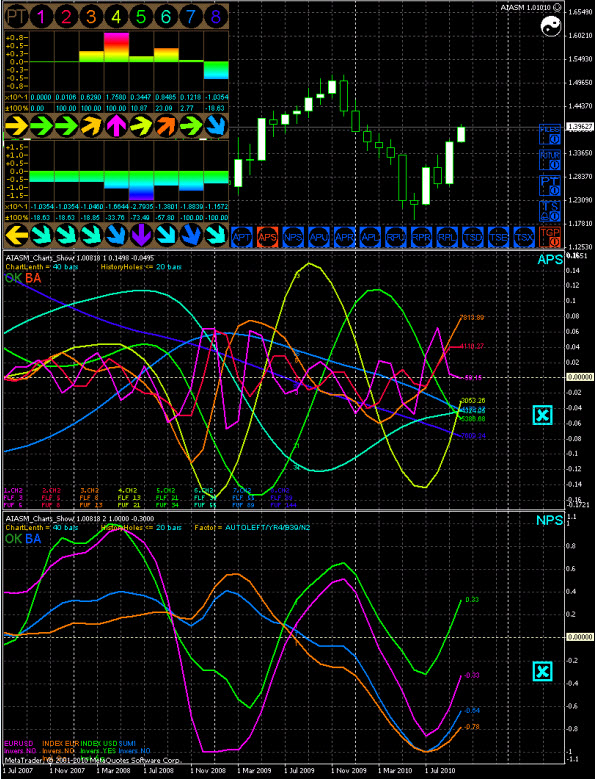The width and height of the screenshot is (595, 779).
Task: Click the 1.7580 value under column 4
Action: click(116, 97)
